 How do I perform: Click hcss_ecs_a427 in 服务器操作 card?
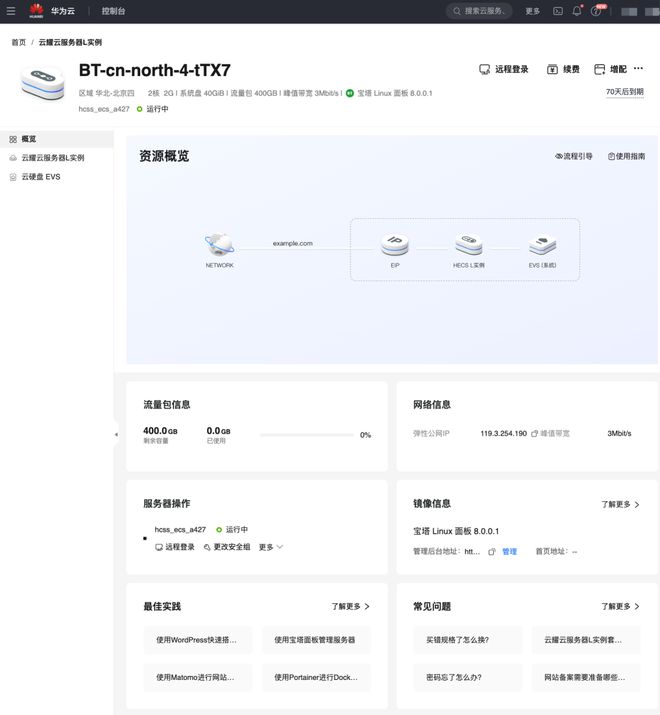click(x=180, y=529)
